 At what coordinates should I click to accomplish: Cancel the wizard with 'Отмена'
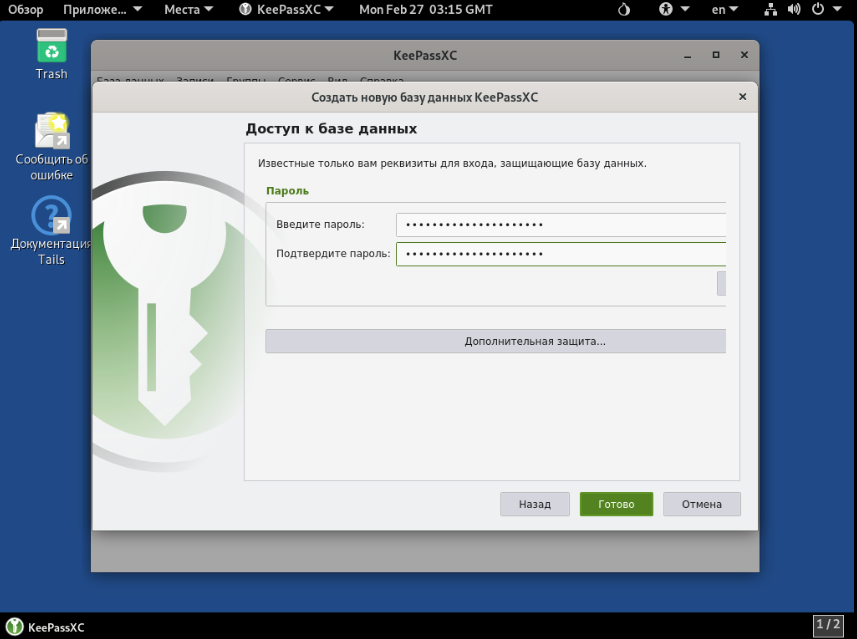coord(701,504)
